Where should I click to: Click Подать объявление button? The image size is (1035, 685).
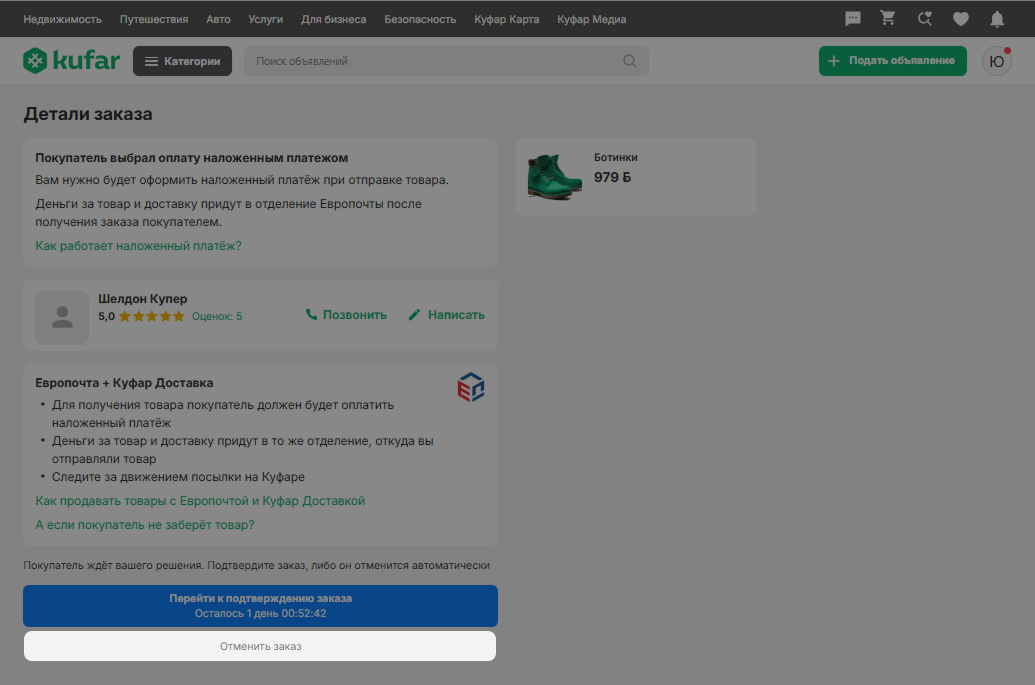892,61
